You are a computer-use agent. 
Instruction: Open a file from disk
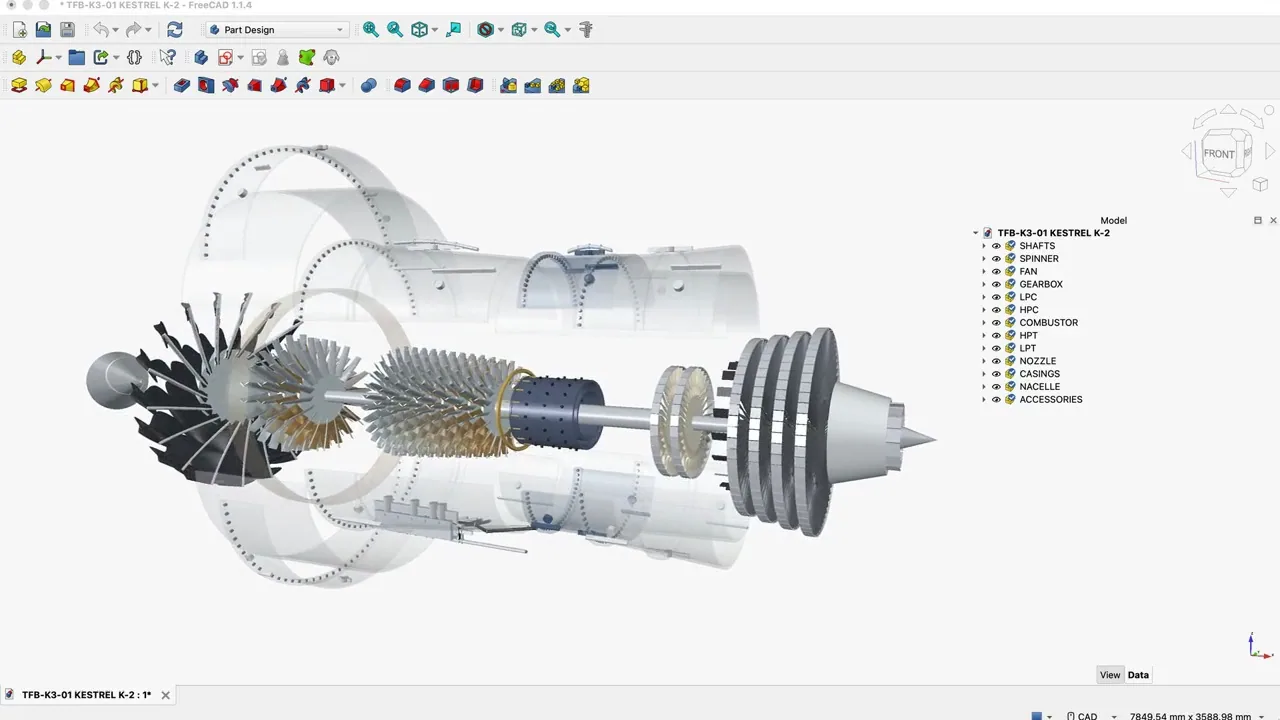(43, 30)
